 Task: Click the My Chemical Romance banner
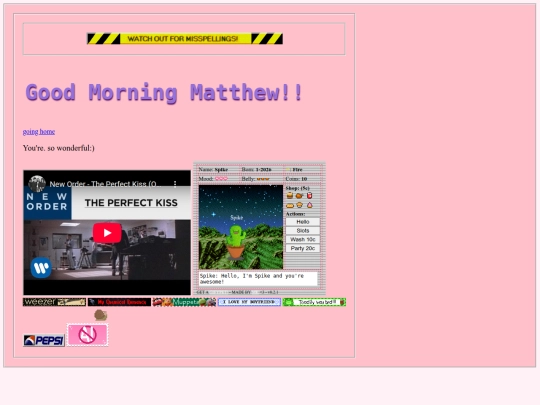click(x=119, y=302)
